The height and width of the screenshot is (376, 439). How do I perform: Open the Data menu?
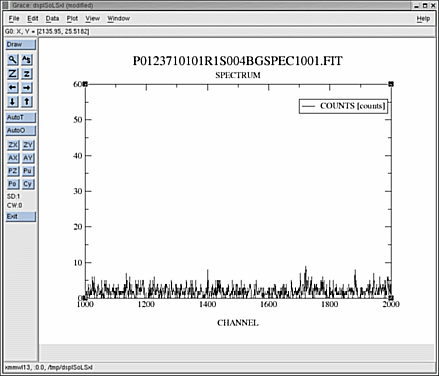[52, 19]
